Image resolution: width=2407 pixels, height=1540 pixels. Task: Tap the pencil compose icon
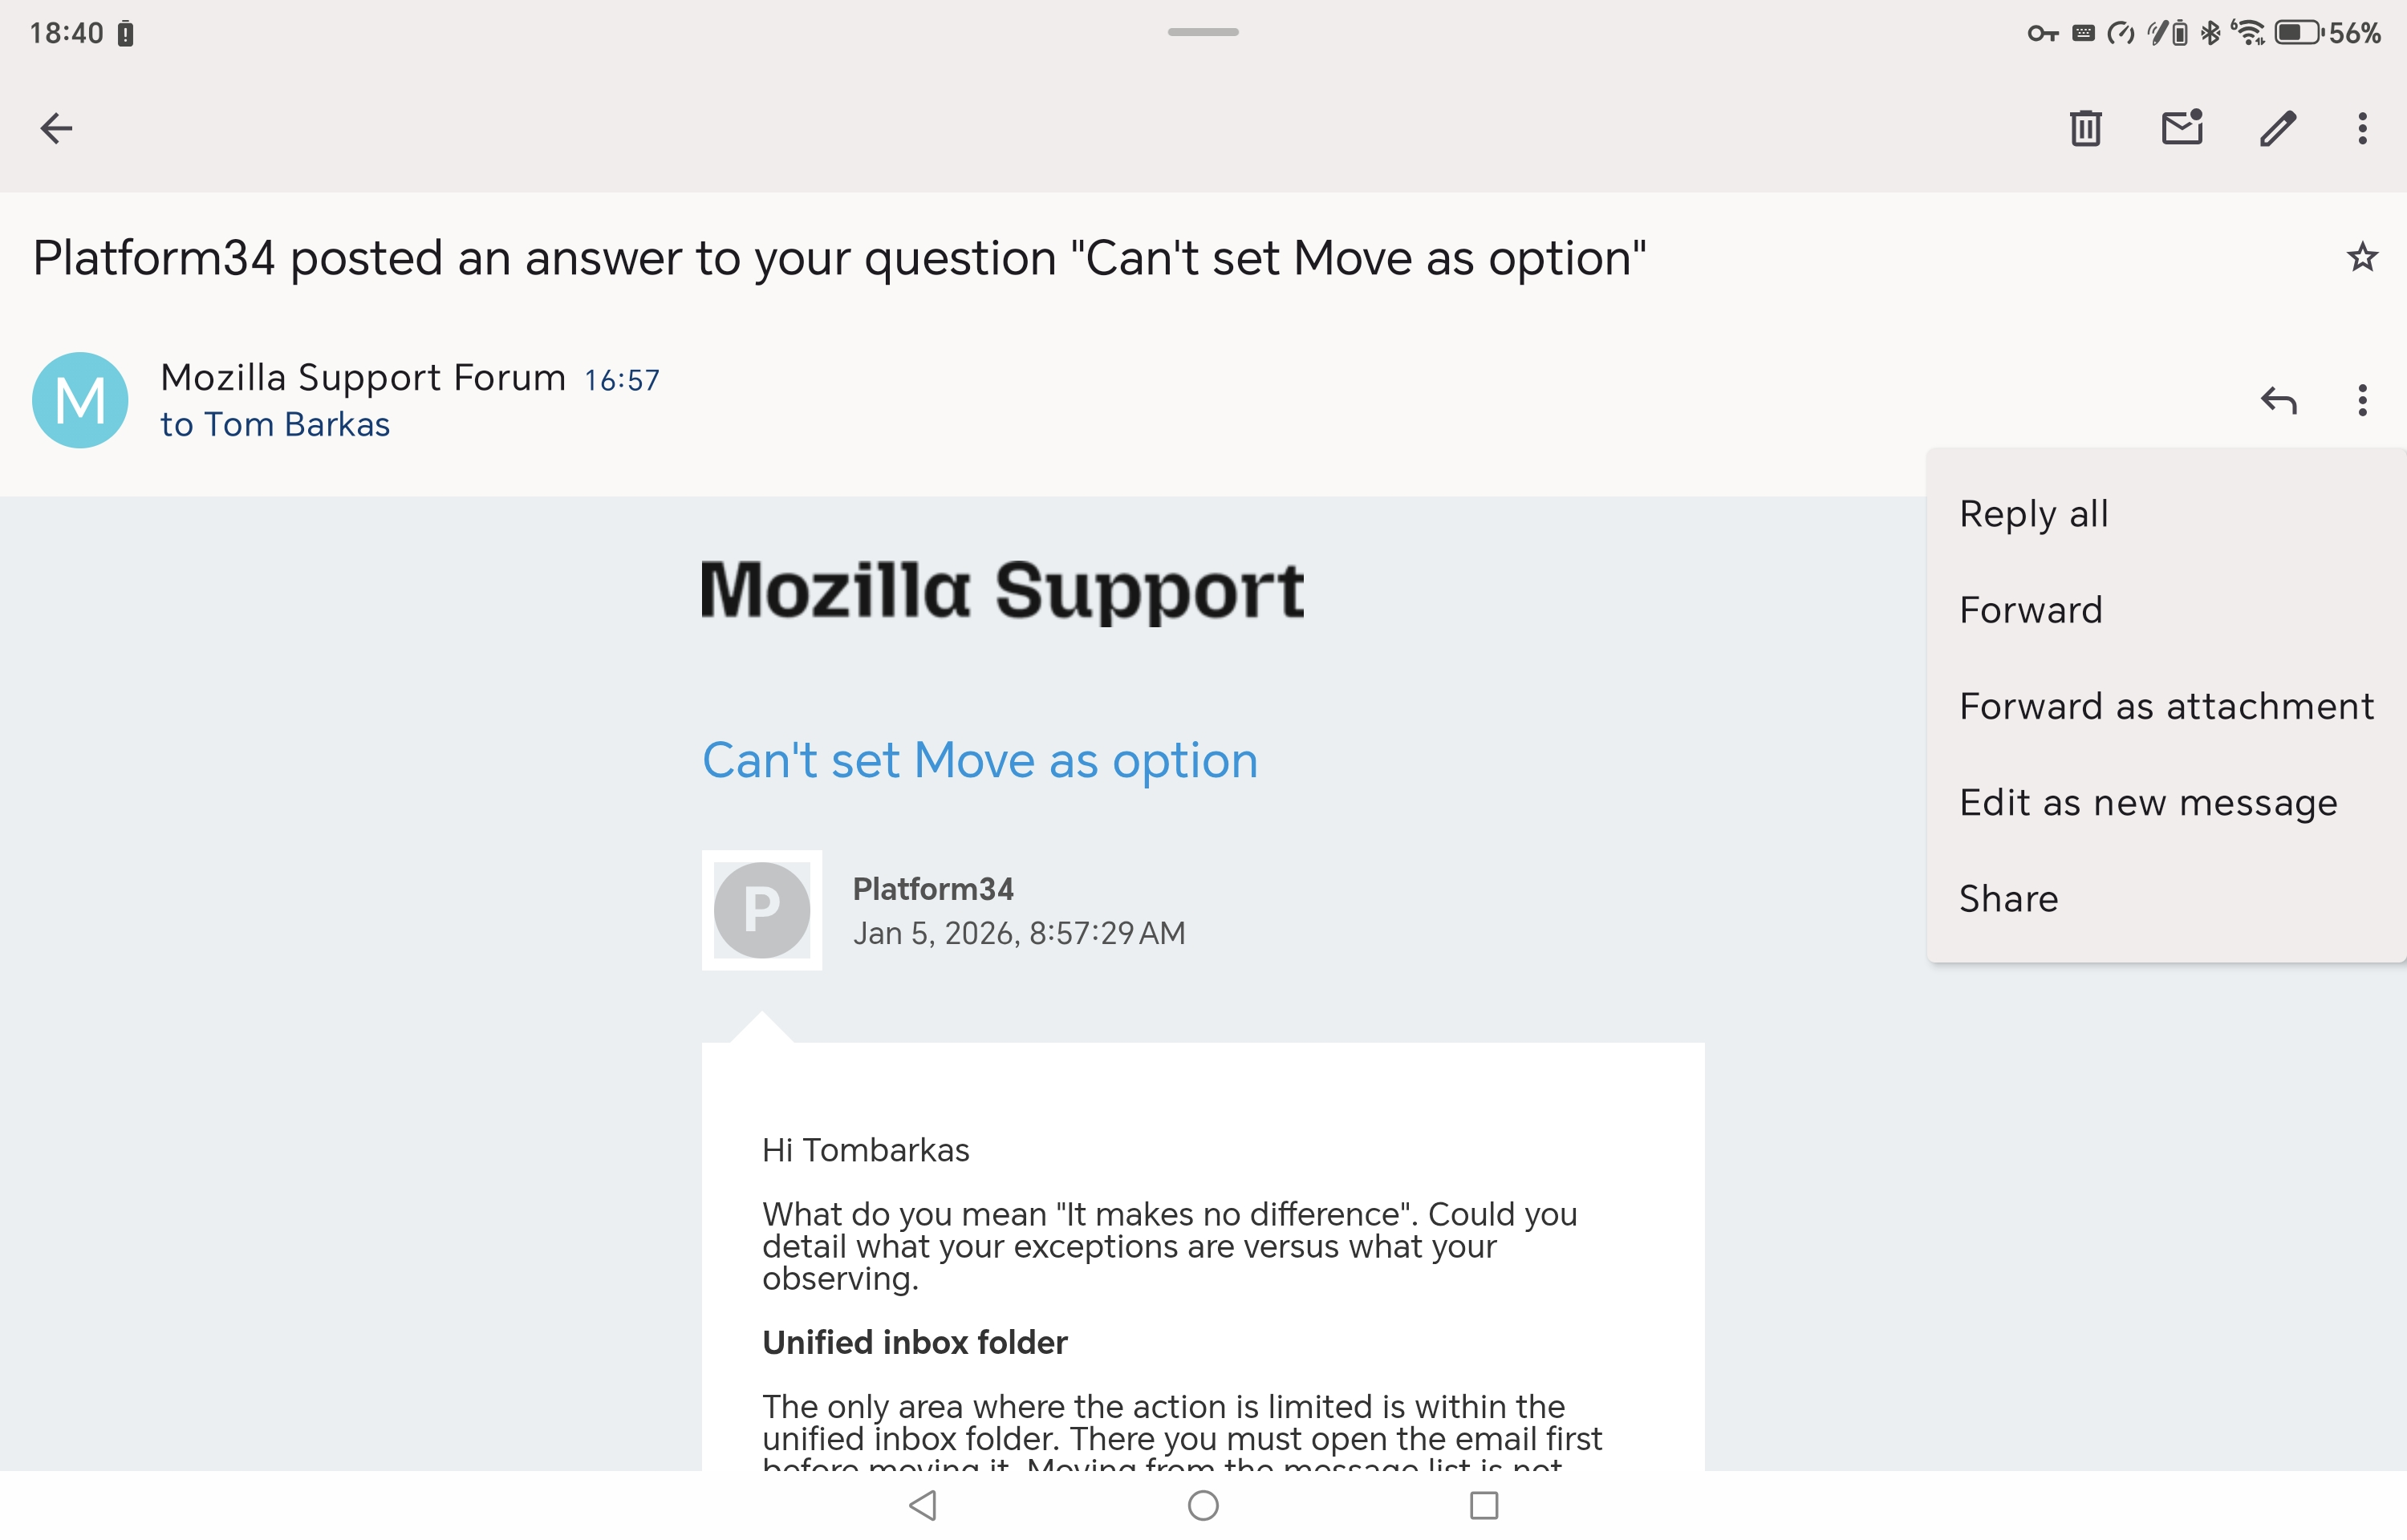[x=2277, y=128]
